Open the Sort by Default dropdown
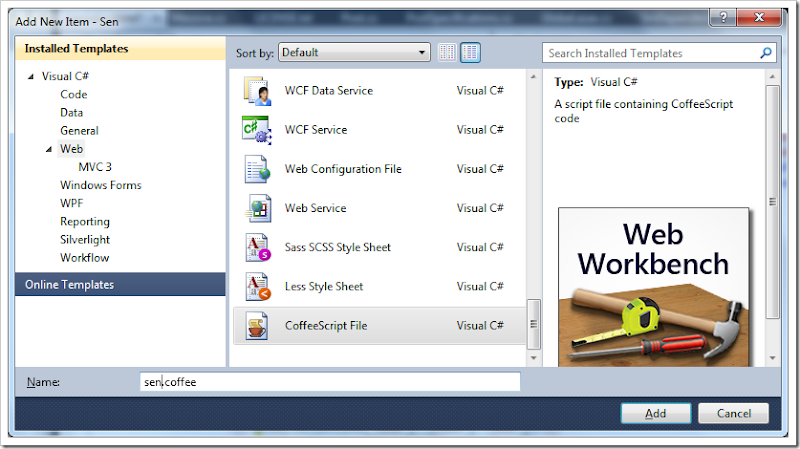Screen dimensions: 800x449 click(x=354, y=53)
